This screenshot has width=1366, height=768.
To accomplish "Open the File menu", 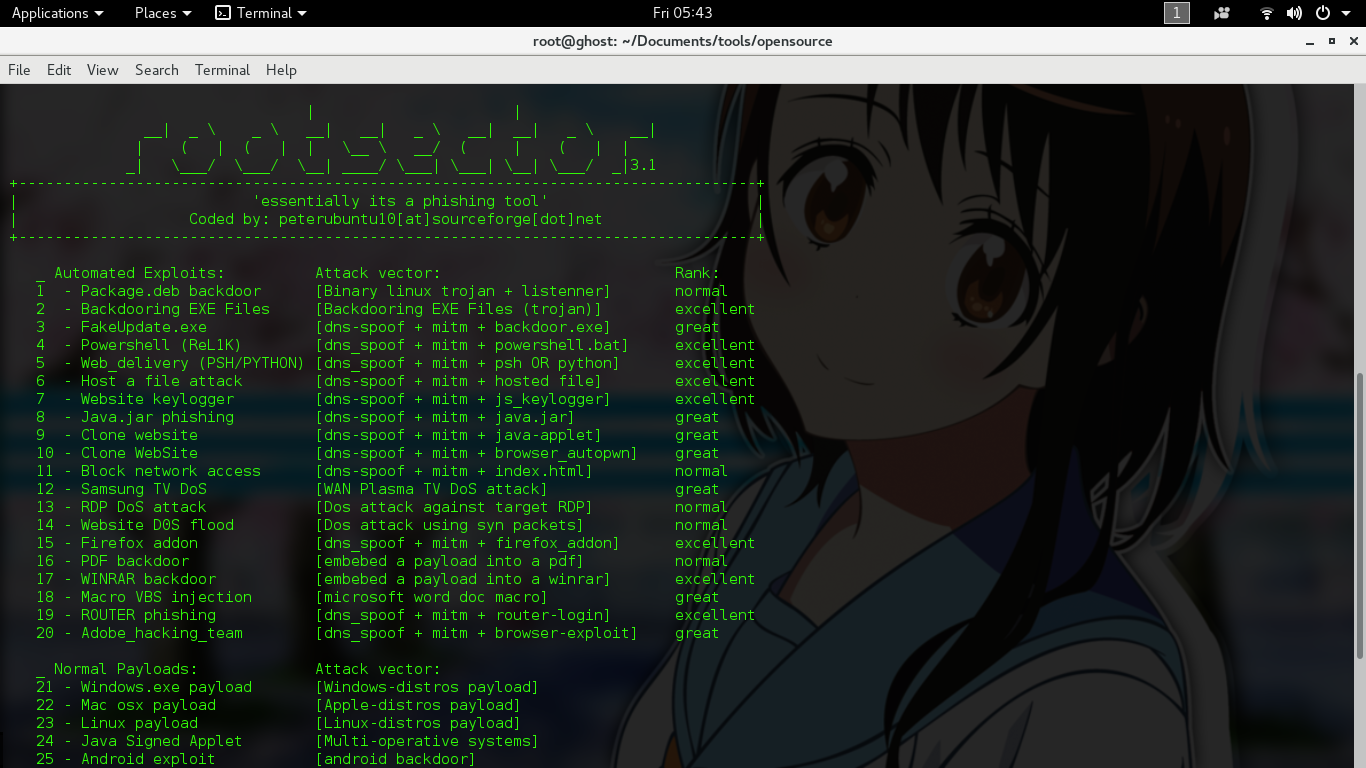I will pos(18,70).
